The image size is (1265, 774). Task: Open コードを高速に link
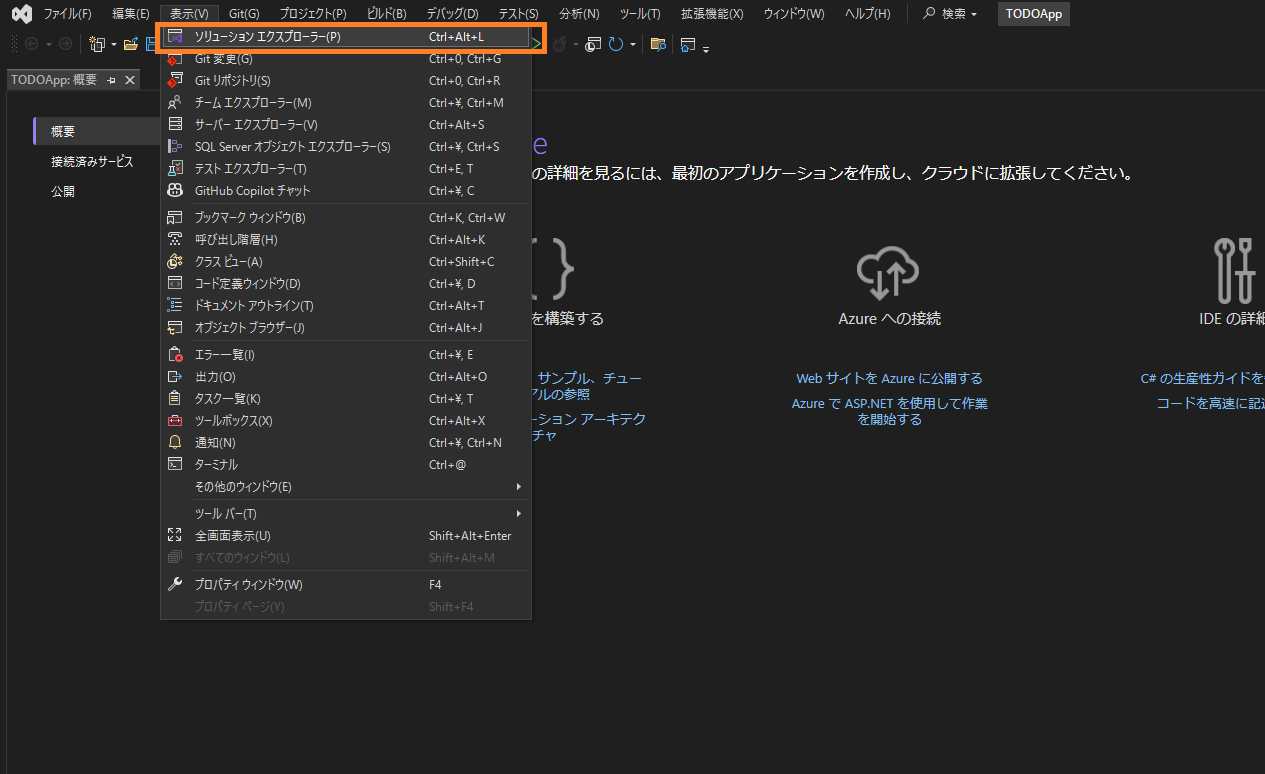(x=1210, y=403)
